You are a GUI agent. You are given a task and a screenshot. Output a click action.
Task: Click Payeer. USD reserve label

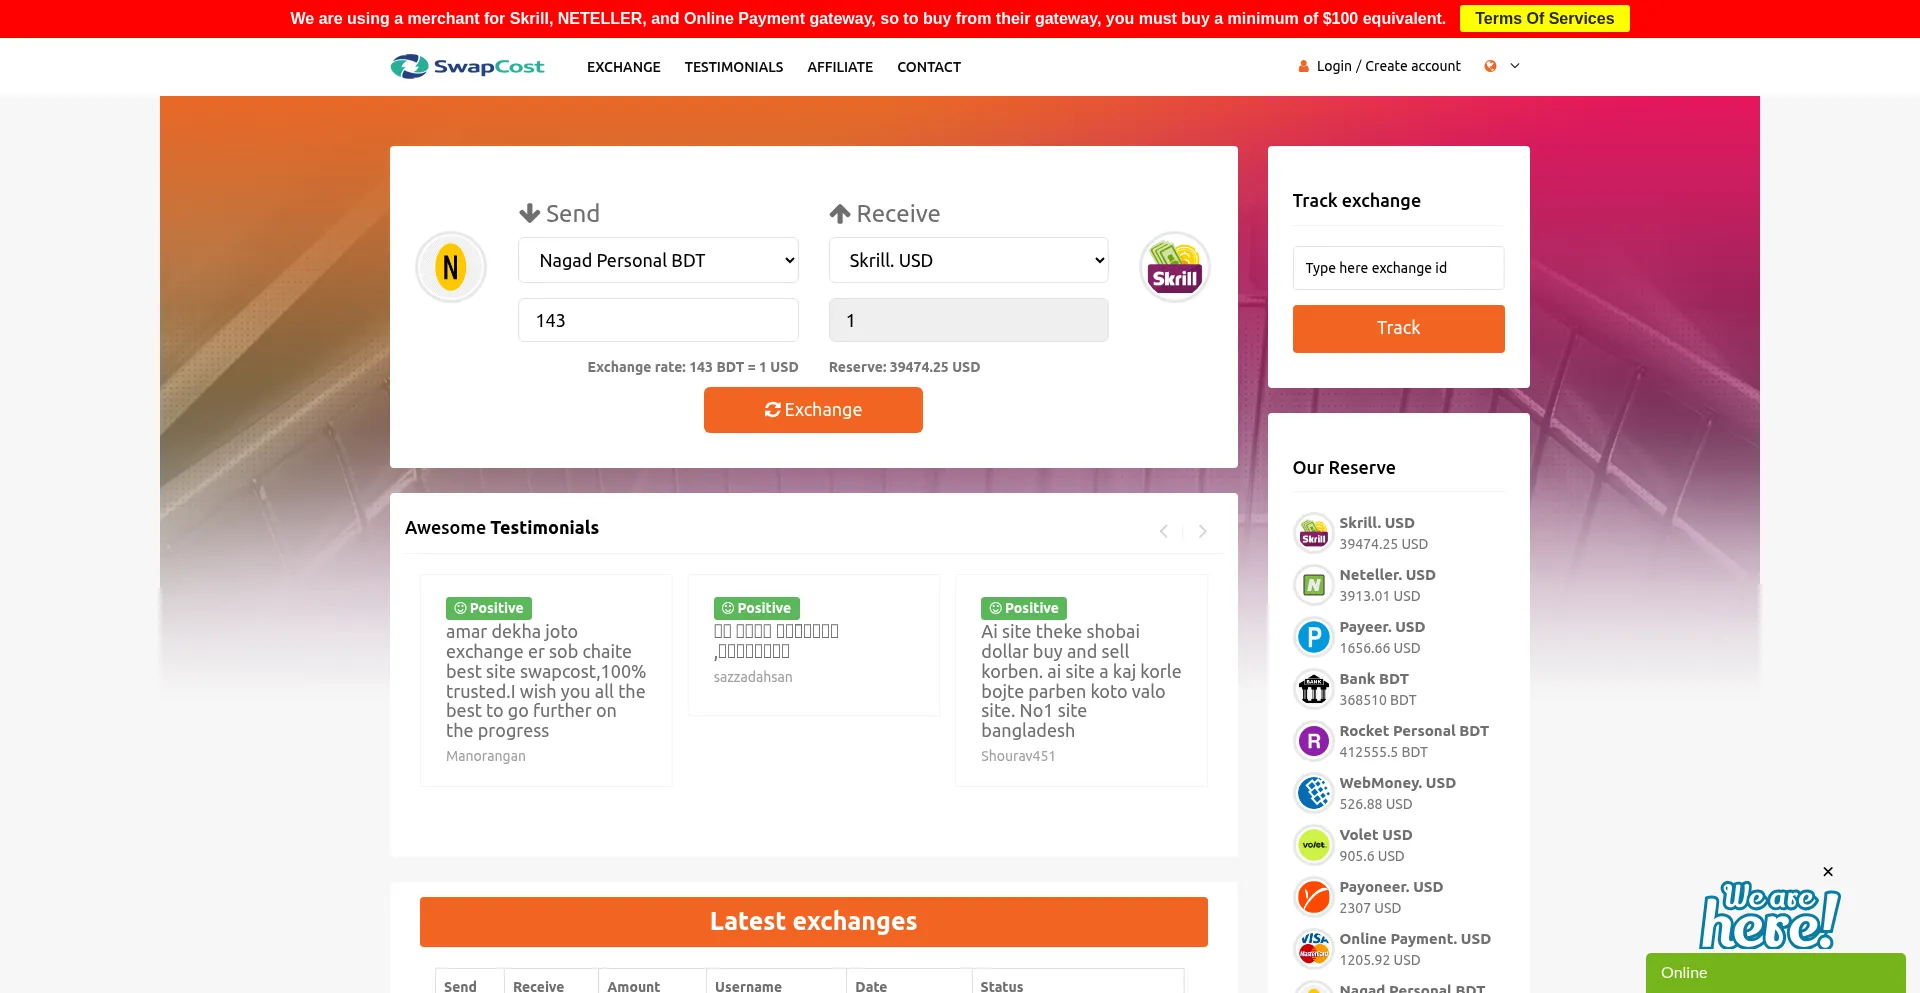[1382, 627]
